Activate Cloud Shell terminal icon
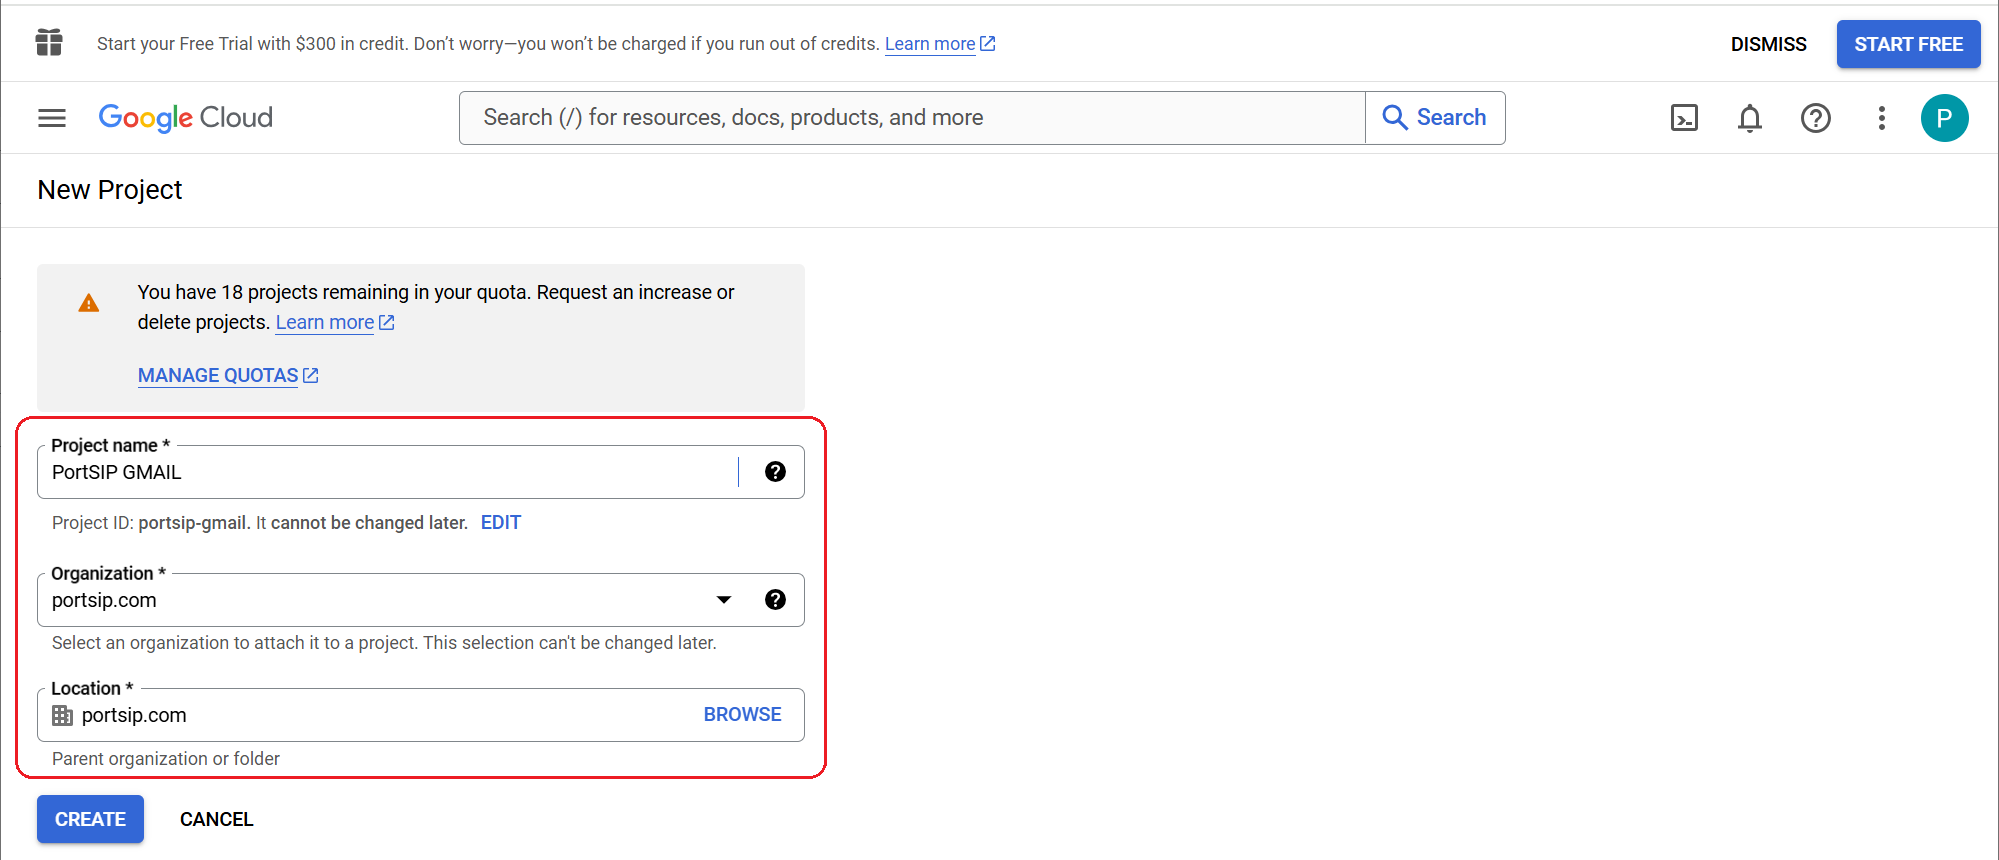 [x=1684, y=118]
